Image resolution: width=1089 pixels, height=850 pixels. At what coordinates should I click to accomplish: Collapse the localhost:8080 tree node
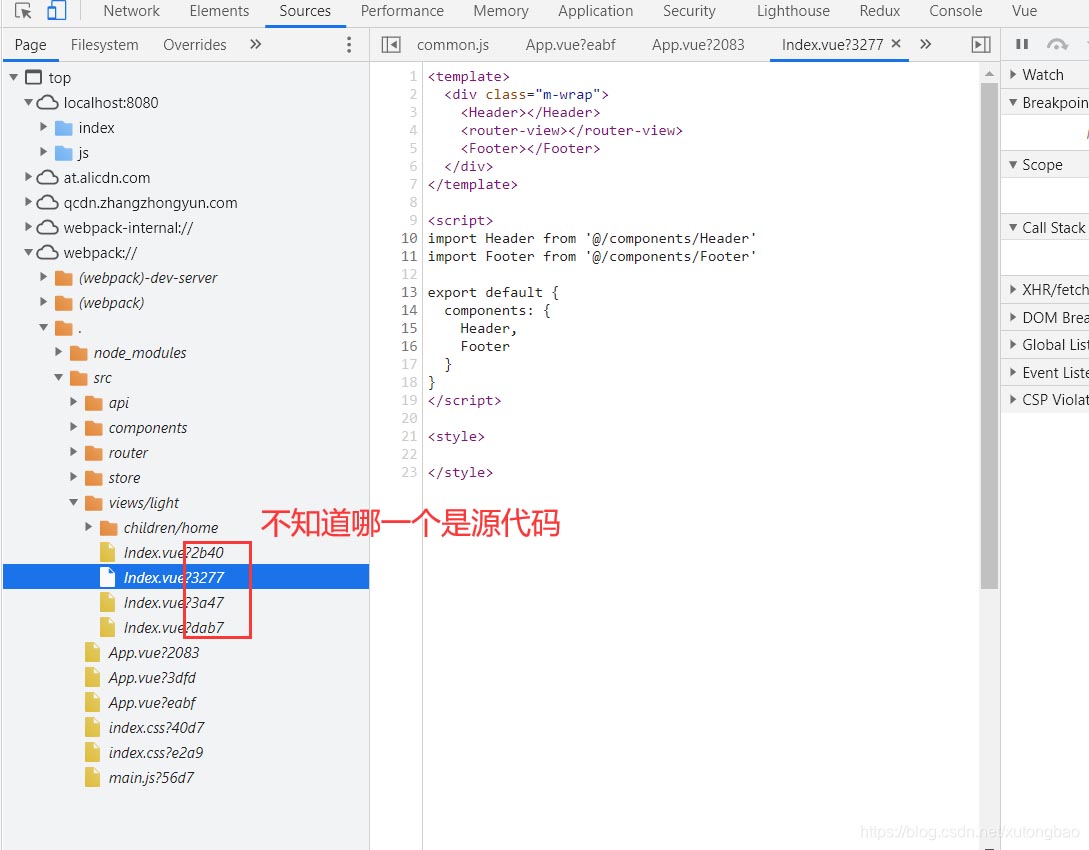28,102
